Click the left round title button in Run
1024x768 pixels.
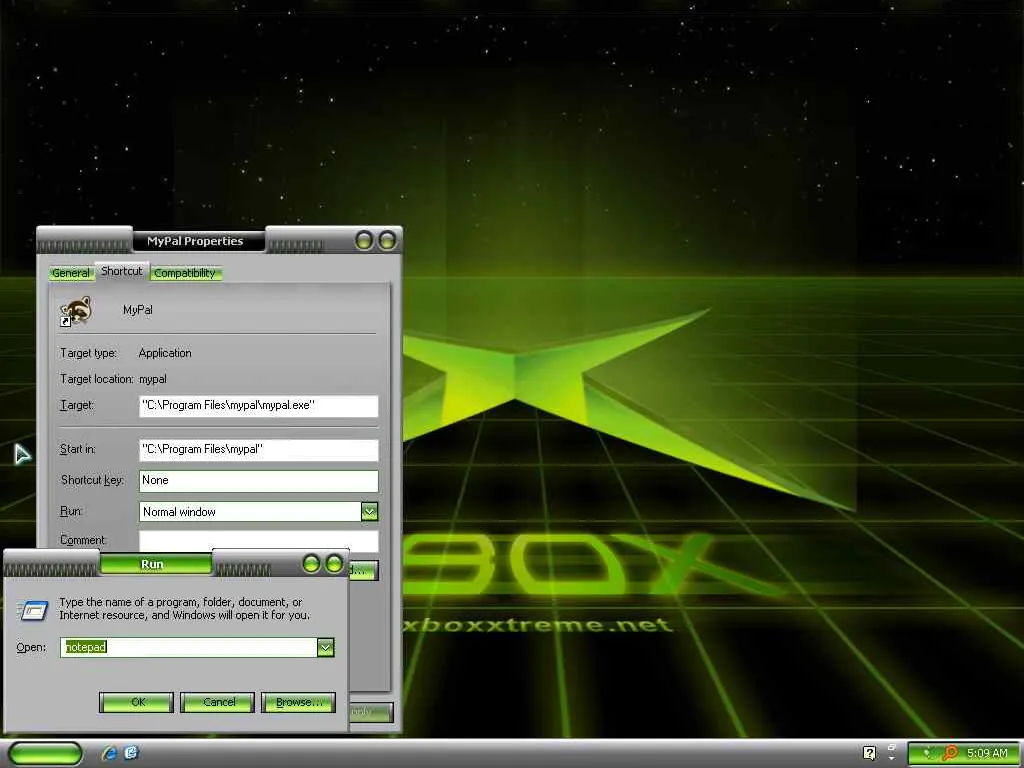pyautogui.click(x=312, y=564)
